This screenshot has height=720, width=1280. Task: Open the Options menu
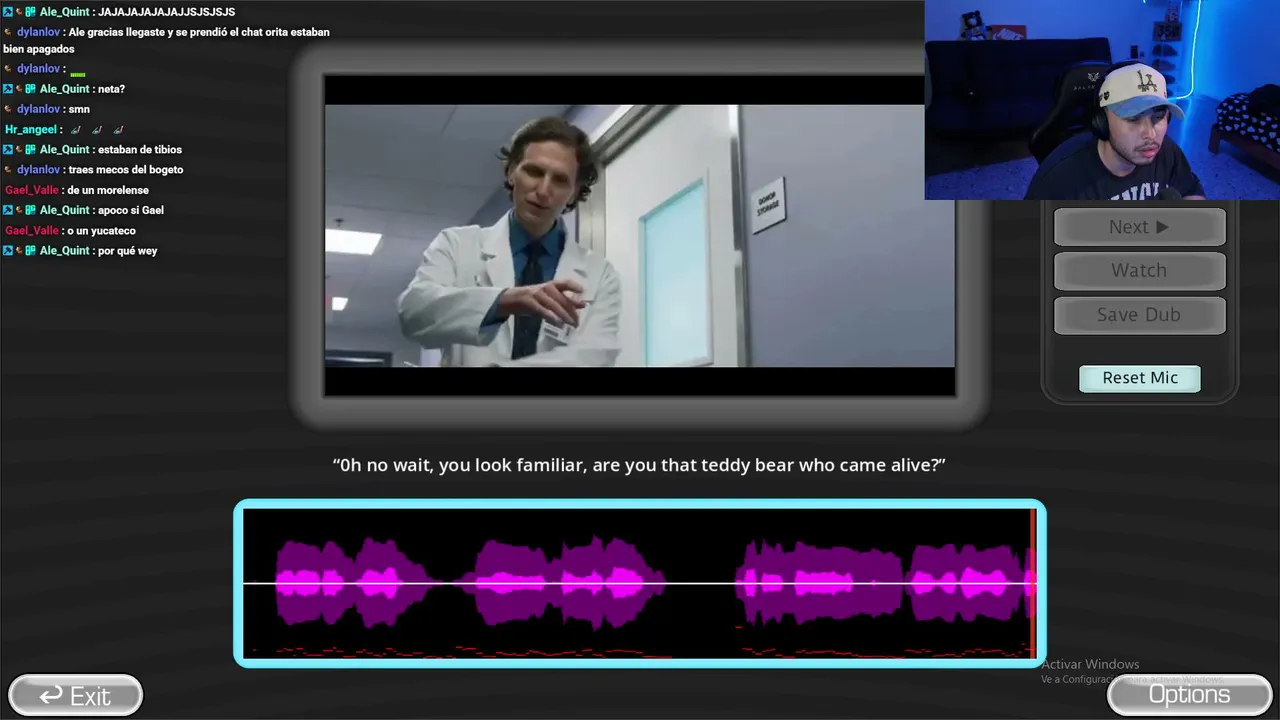(1189, 695)
